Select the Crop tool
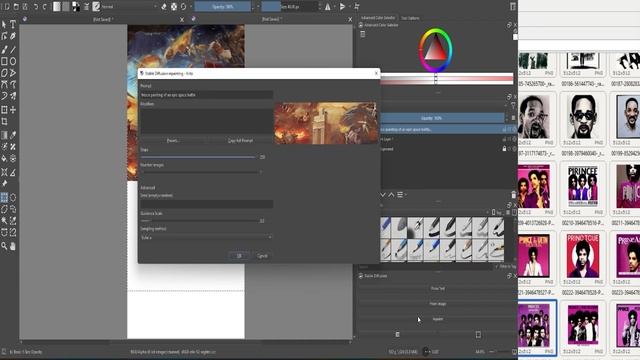640x360 pixels. (4, 122)
